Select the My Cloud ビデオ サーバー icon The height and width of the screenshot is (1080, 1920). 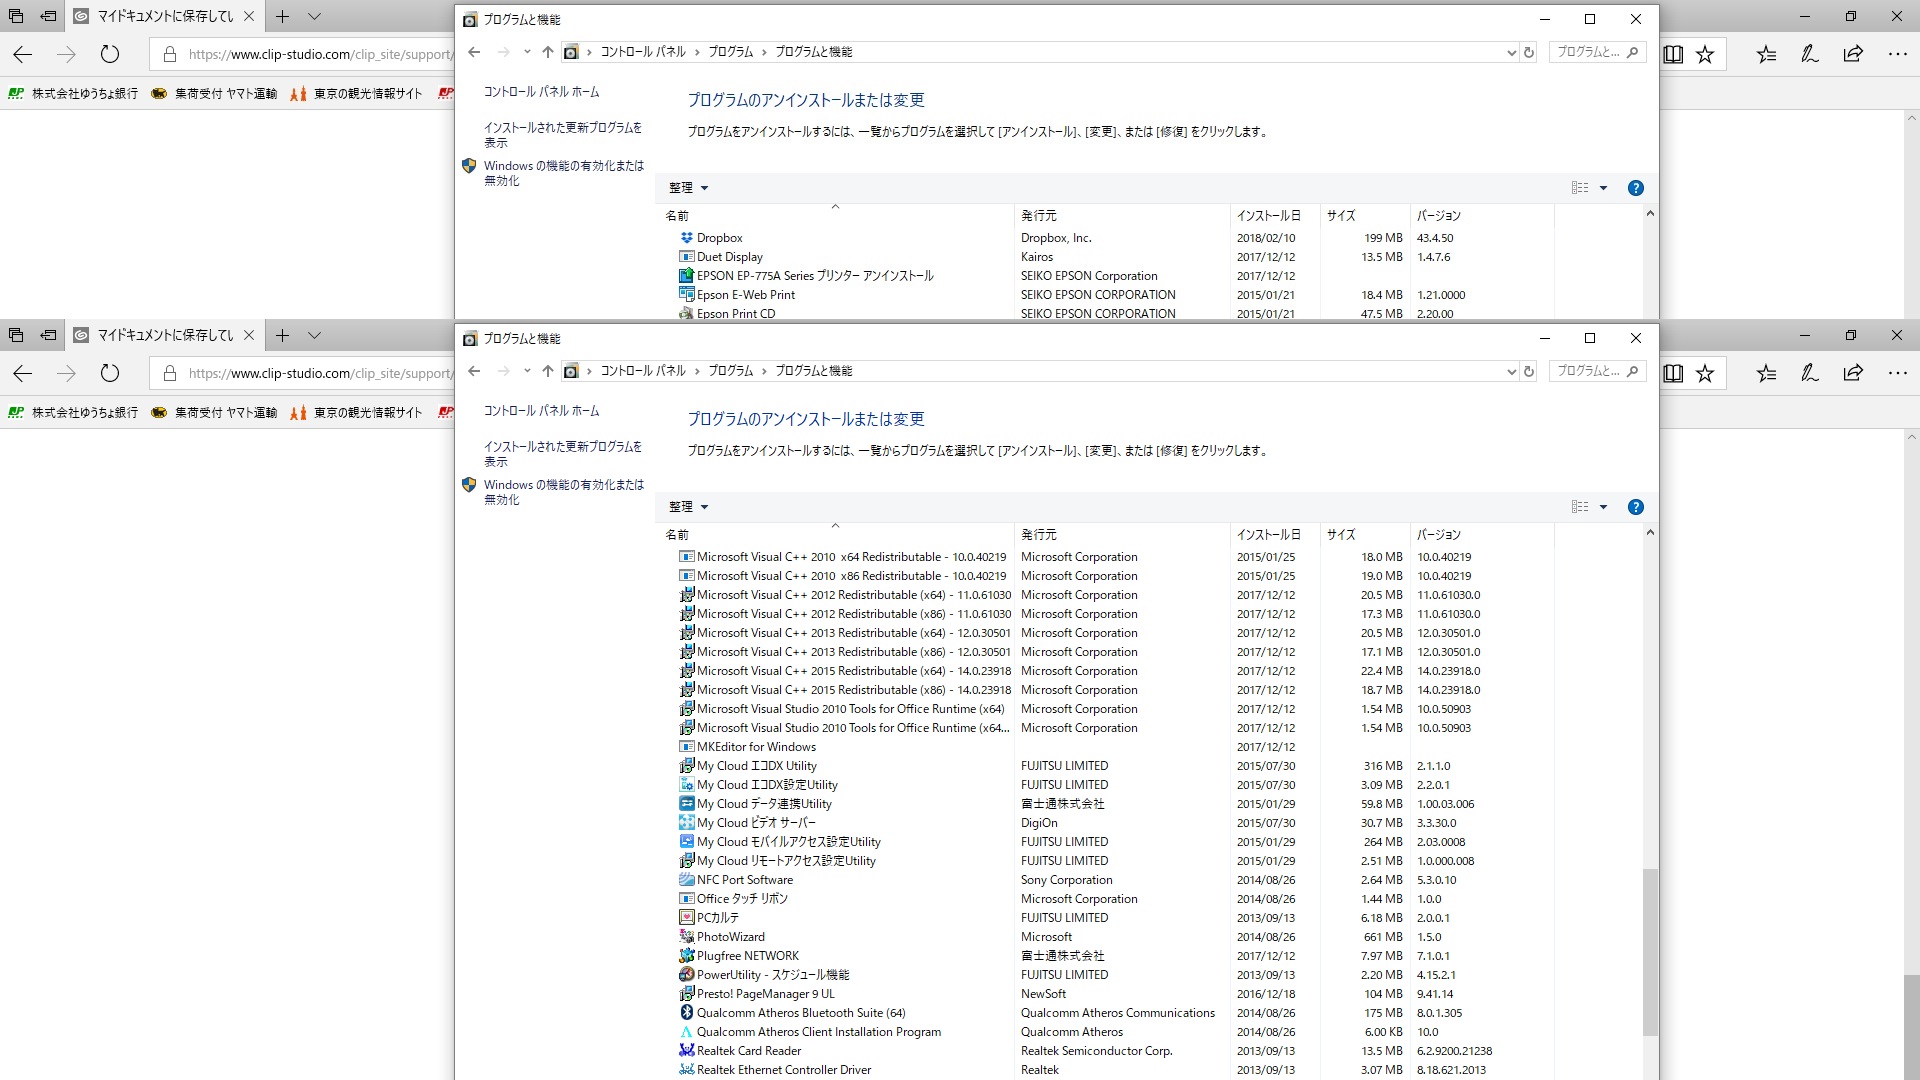coord(686,823)
